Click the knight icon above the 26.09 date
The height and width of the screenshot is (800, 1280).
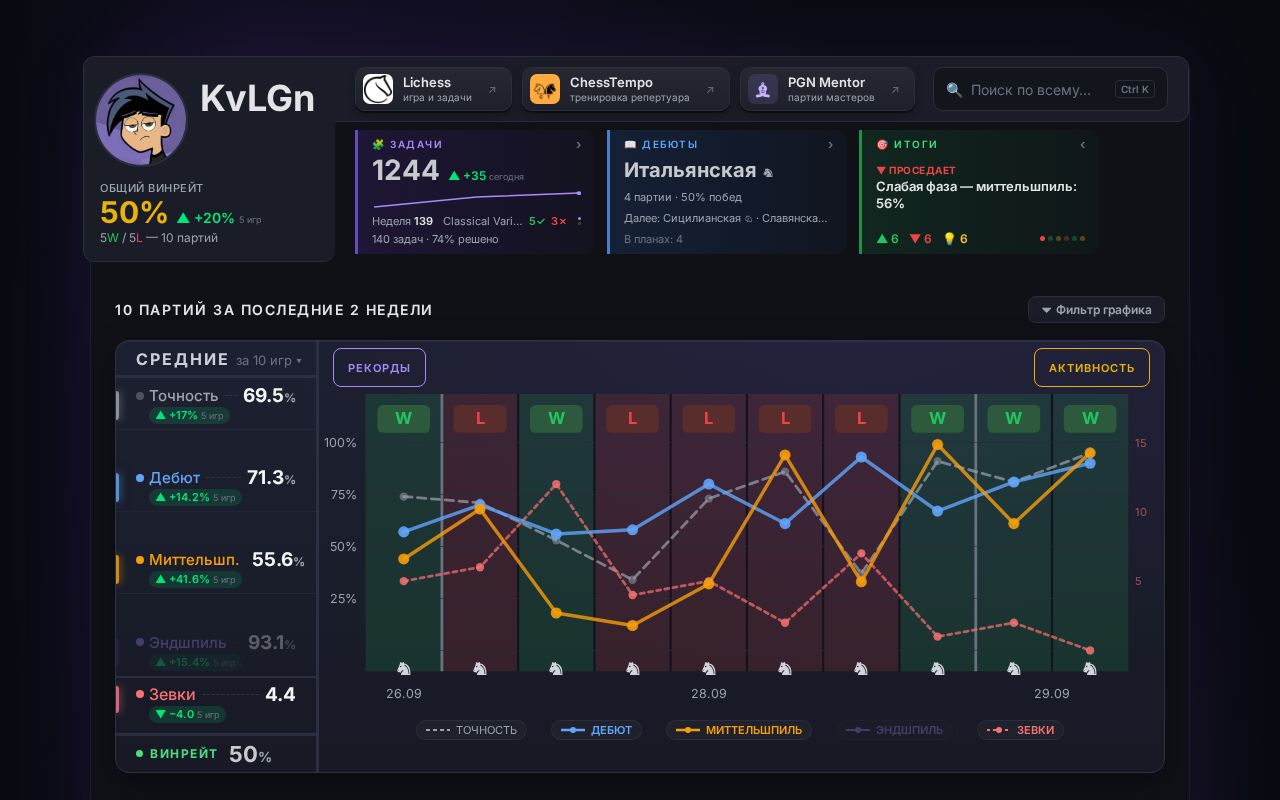point(404,668)
